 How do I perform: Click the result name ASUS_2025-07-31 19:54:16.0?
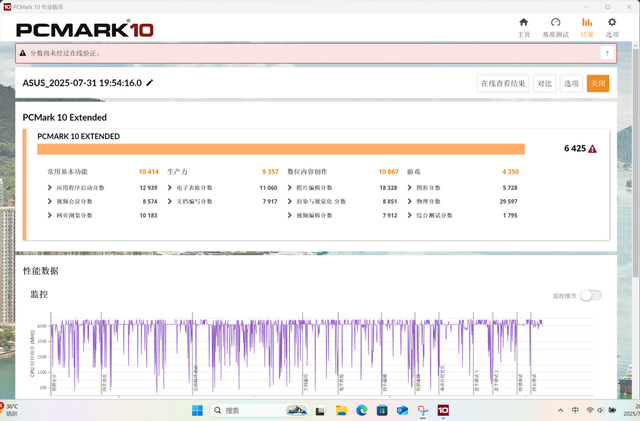point(82,83)
